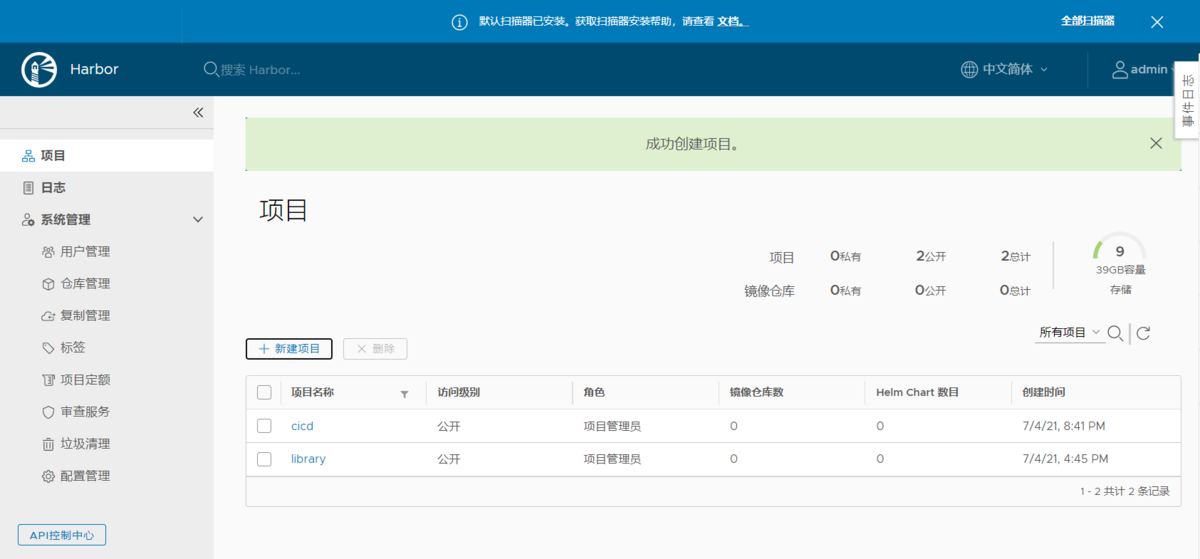Close the top scanner notification banner

coord(1157,21)
